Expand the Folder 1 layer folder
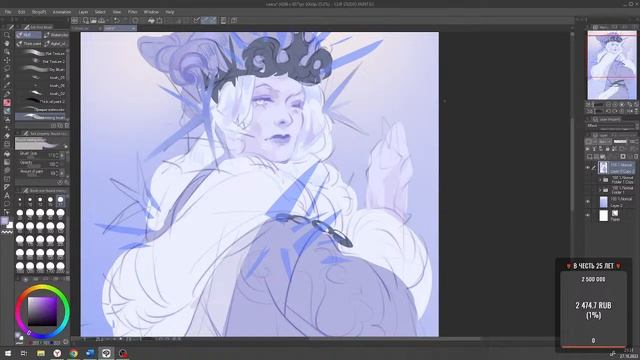 600,190
